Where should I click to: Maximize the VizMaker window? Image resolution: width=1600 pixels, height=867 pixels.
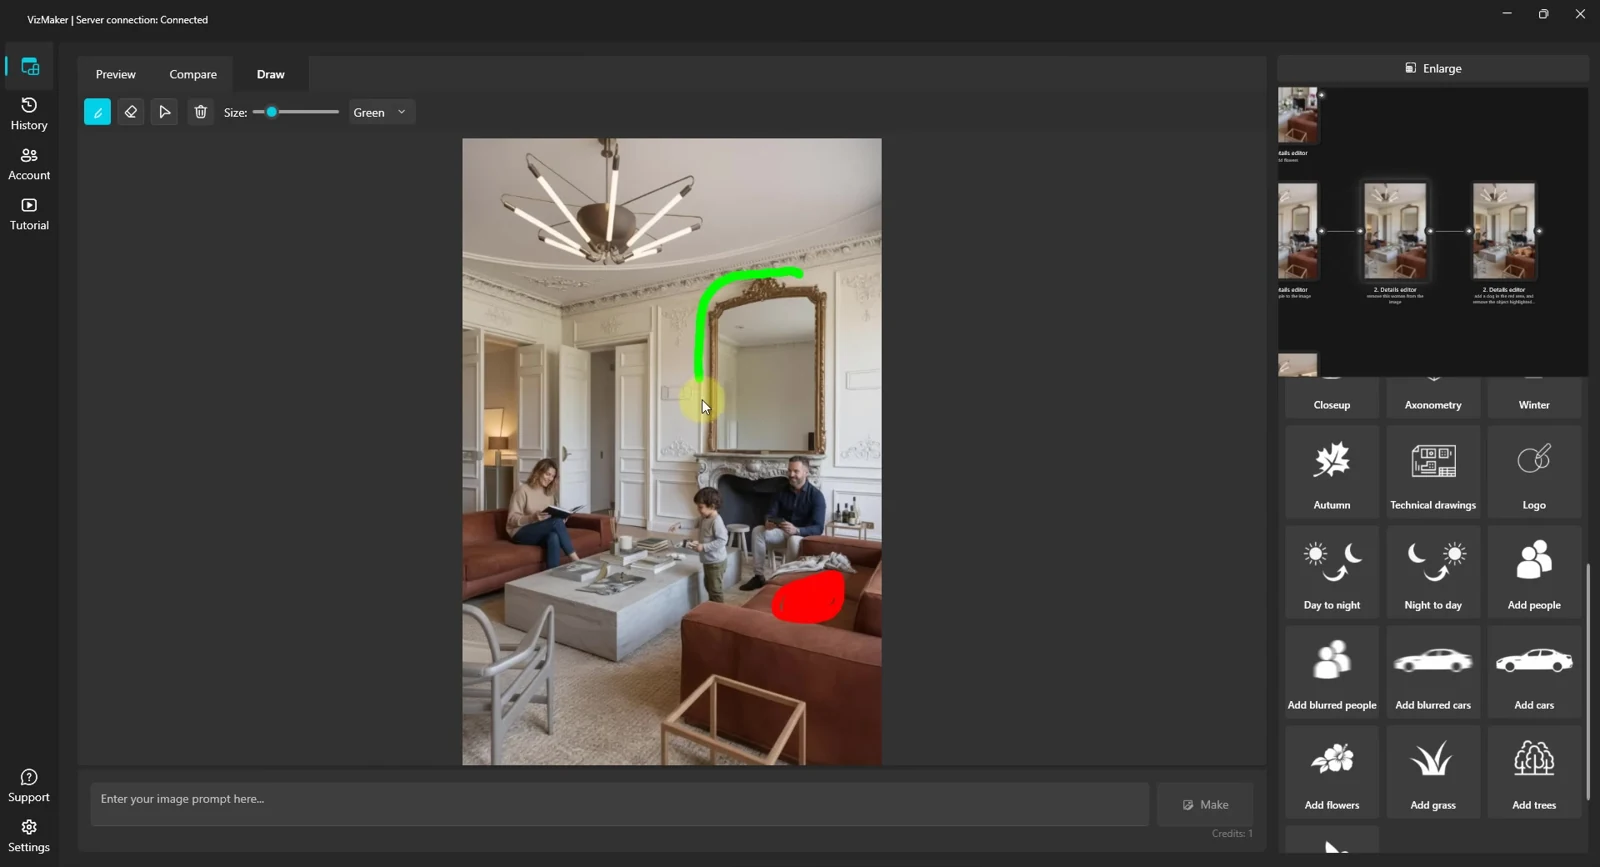[1543, 14]
